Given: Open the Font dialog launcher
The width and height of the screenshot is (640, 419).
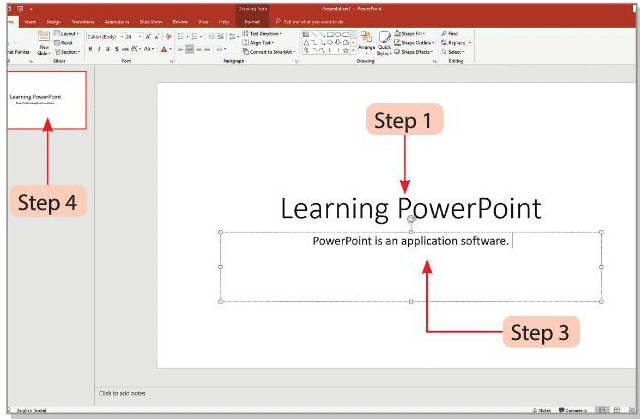Looking at the screenshot, I should click(172, 62).
